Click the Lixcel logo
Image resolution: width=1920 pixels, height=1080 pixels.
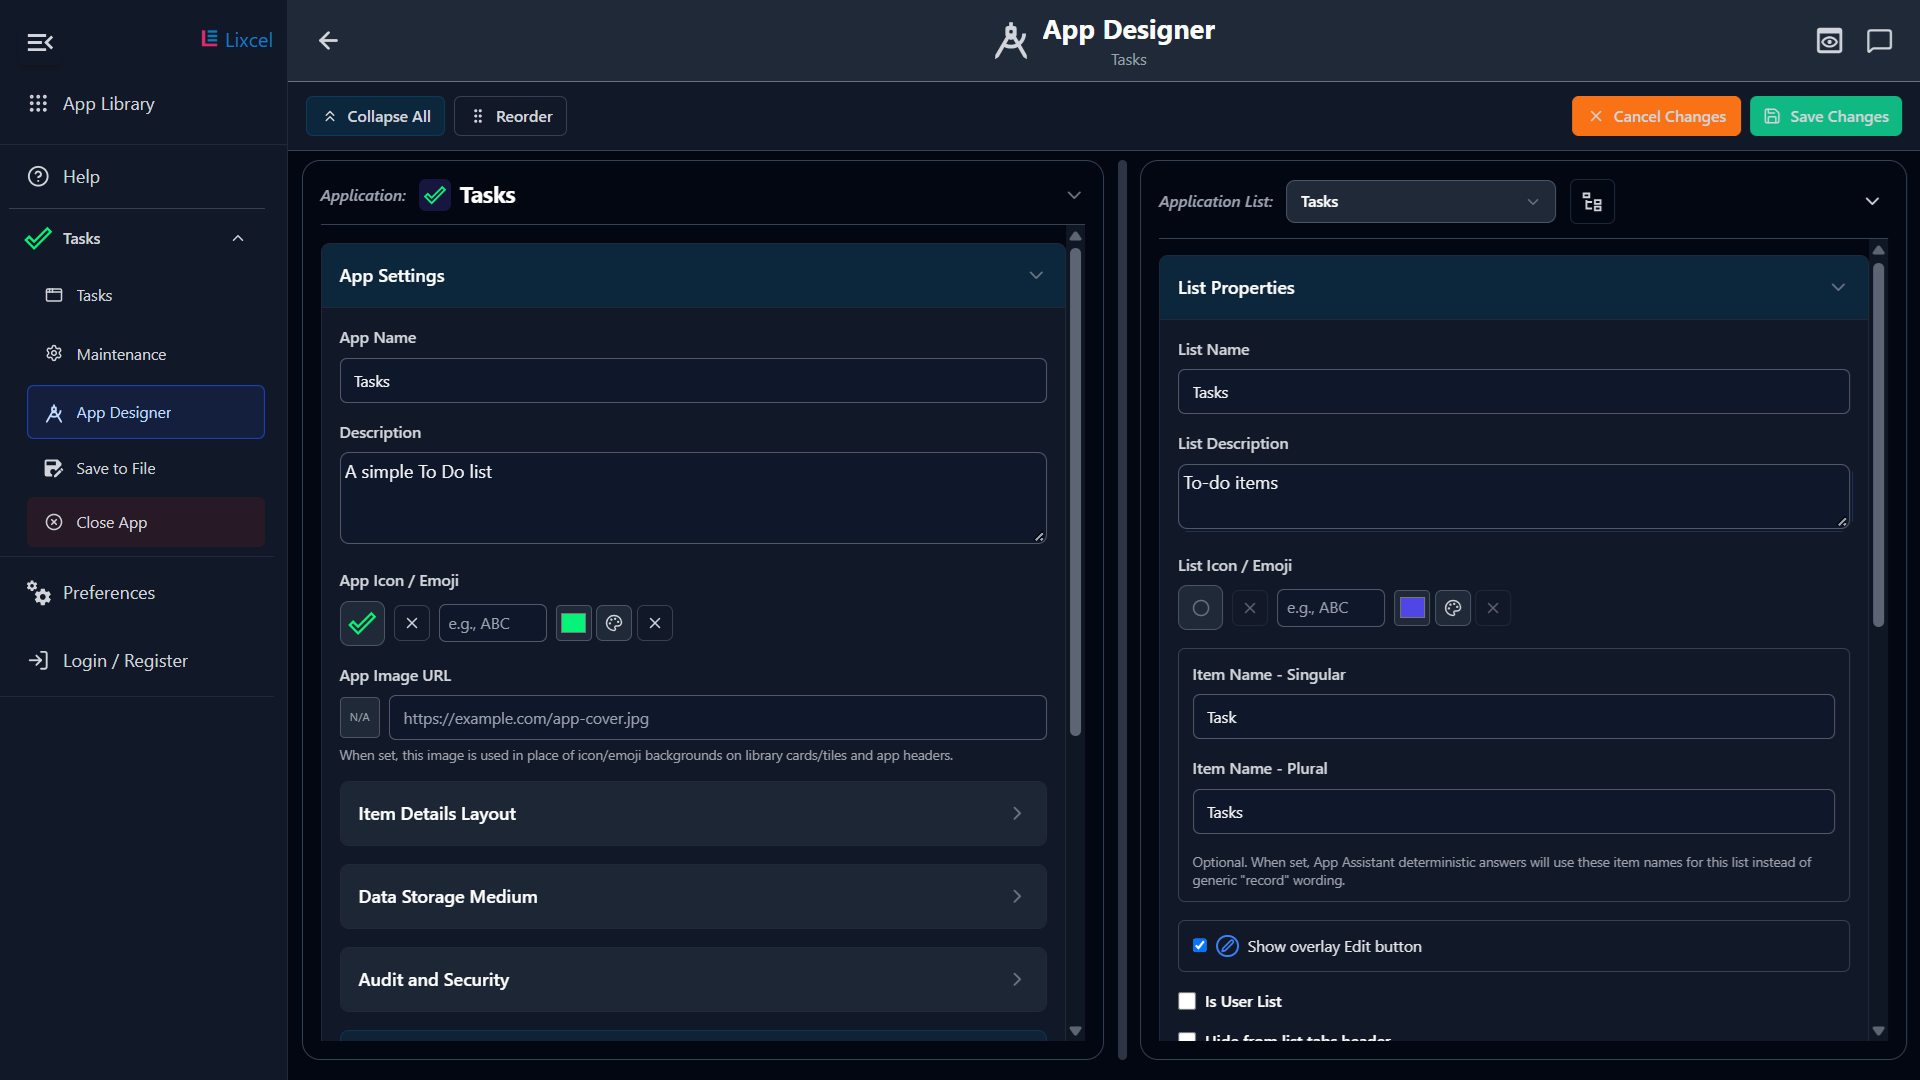(x=236, y=40)
